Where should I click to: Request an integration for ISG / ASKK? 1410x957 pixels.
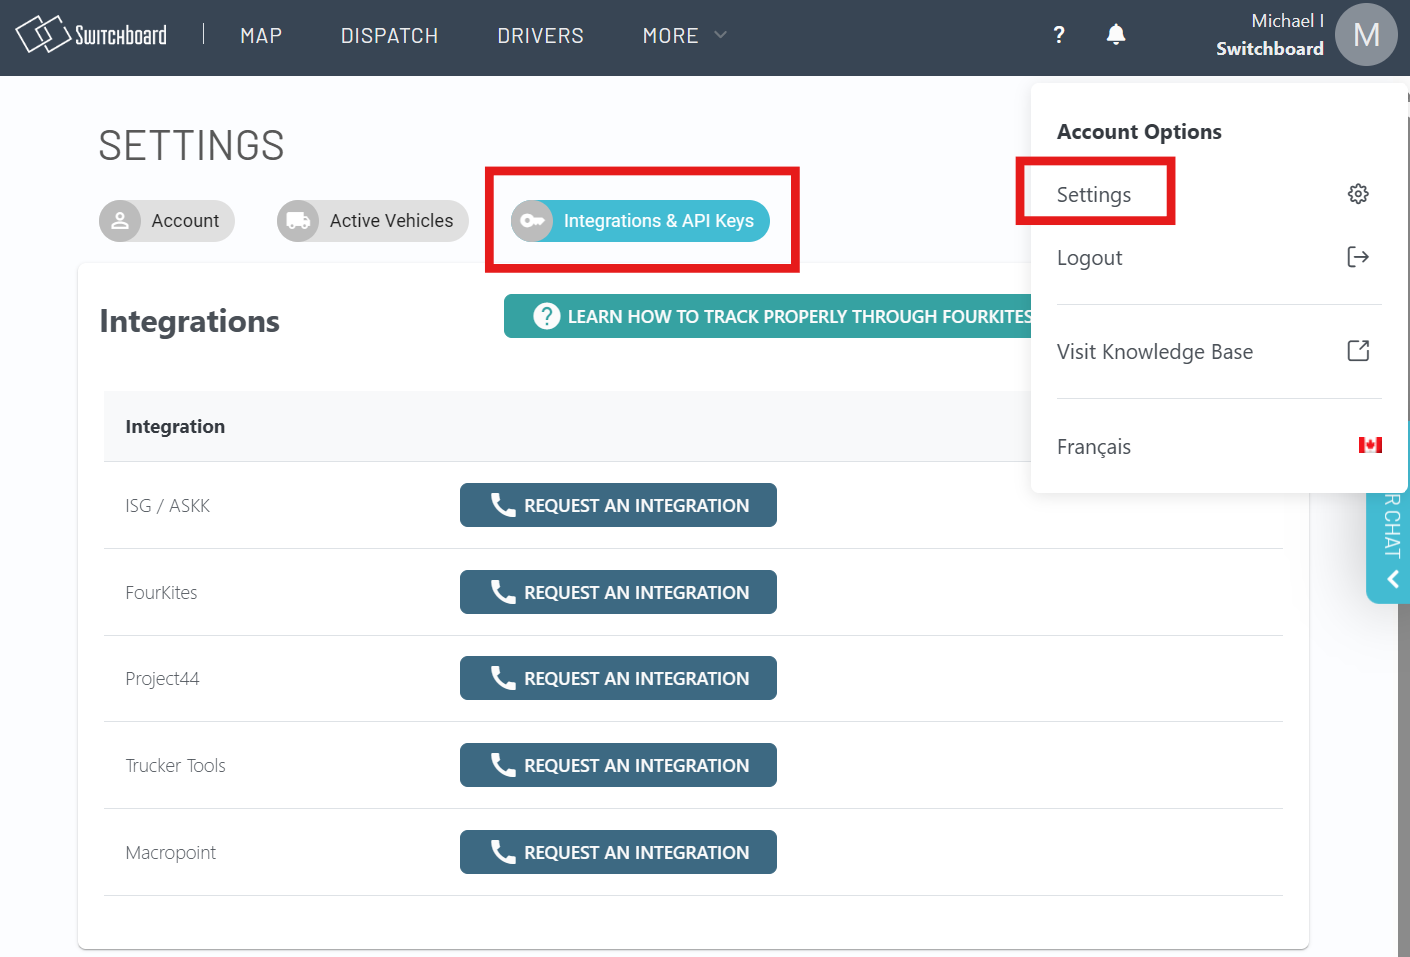click(x=618, y=505)
